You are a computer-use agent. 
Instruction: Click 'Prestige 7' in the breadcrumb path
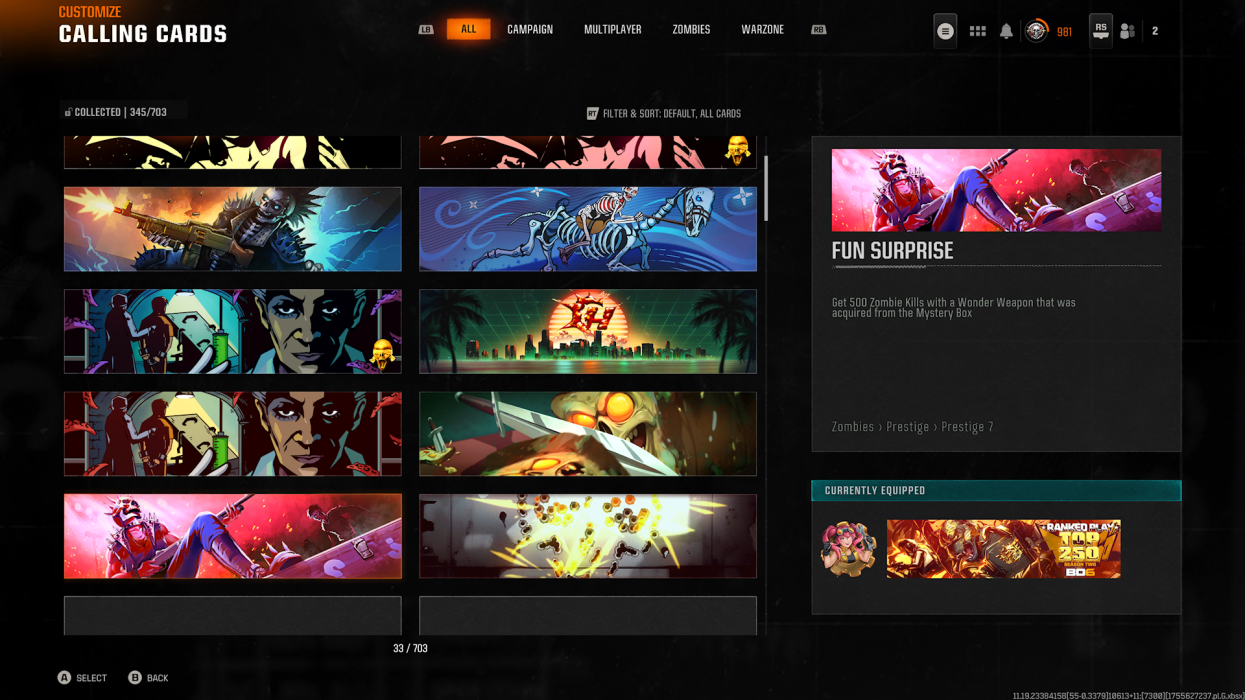pos(967,427)
